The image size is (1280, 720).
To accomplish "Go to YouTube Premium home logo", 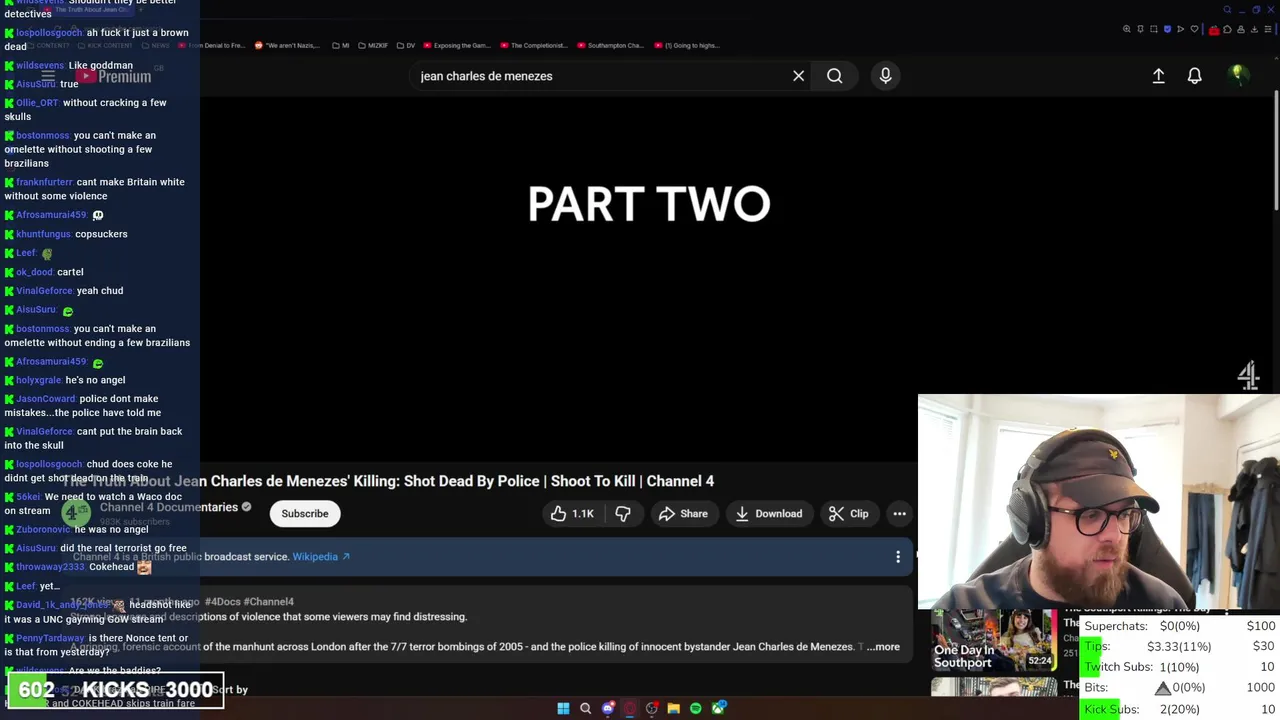I will tap(115, 76).
